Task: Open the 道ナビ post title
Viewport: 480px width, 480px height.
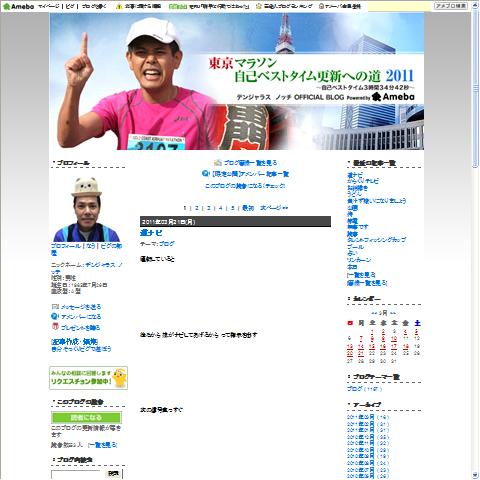Action: [x=151, y=233]
